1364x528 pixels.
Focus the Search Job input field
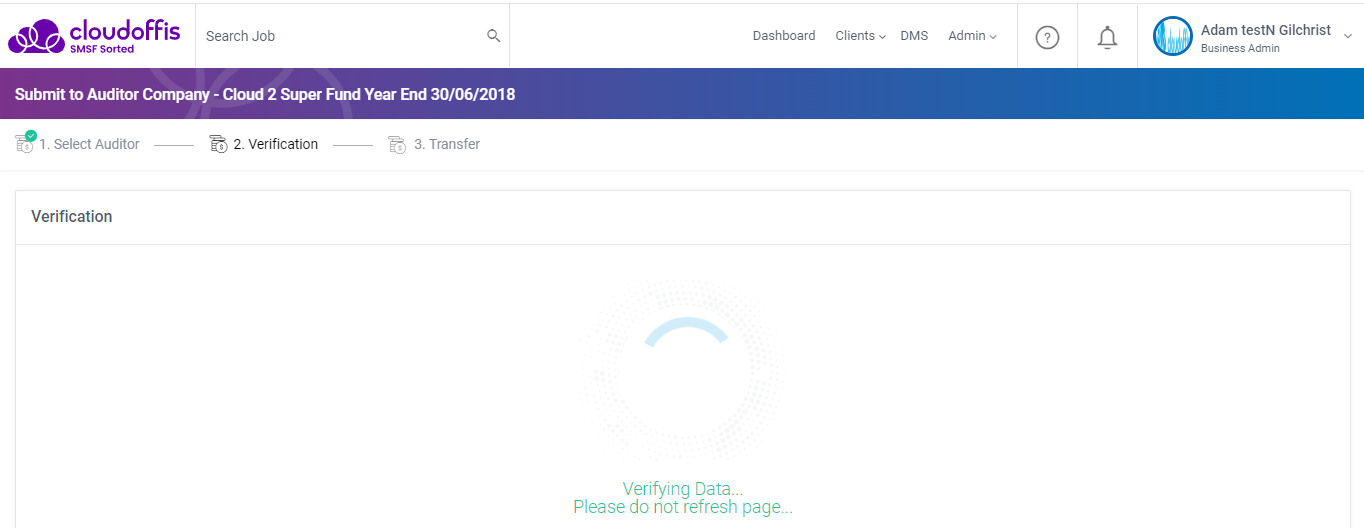pyautogui.click(x=340, y=36)
